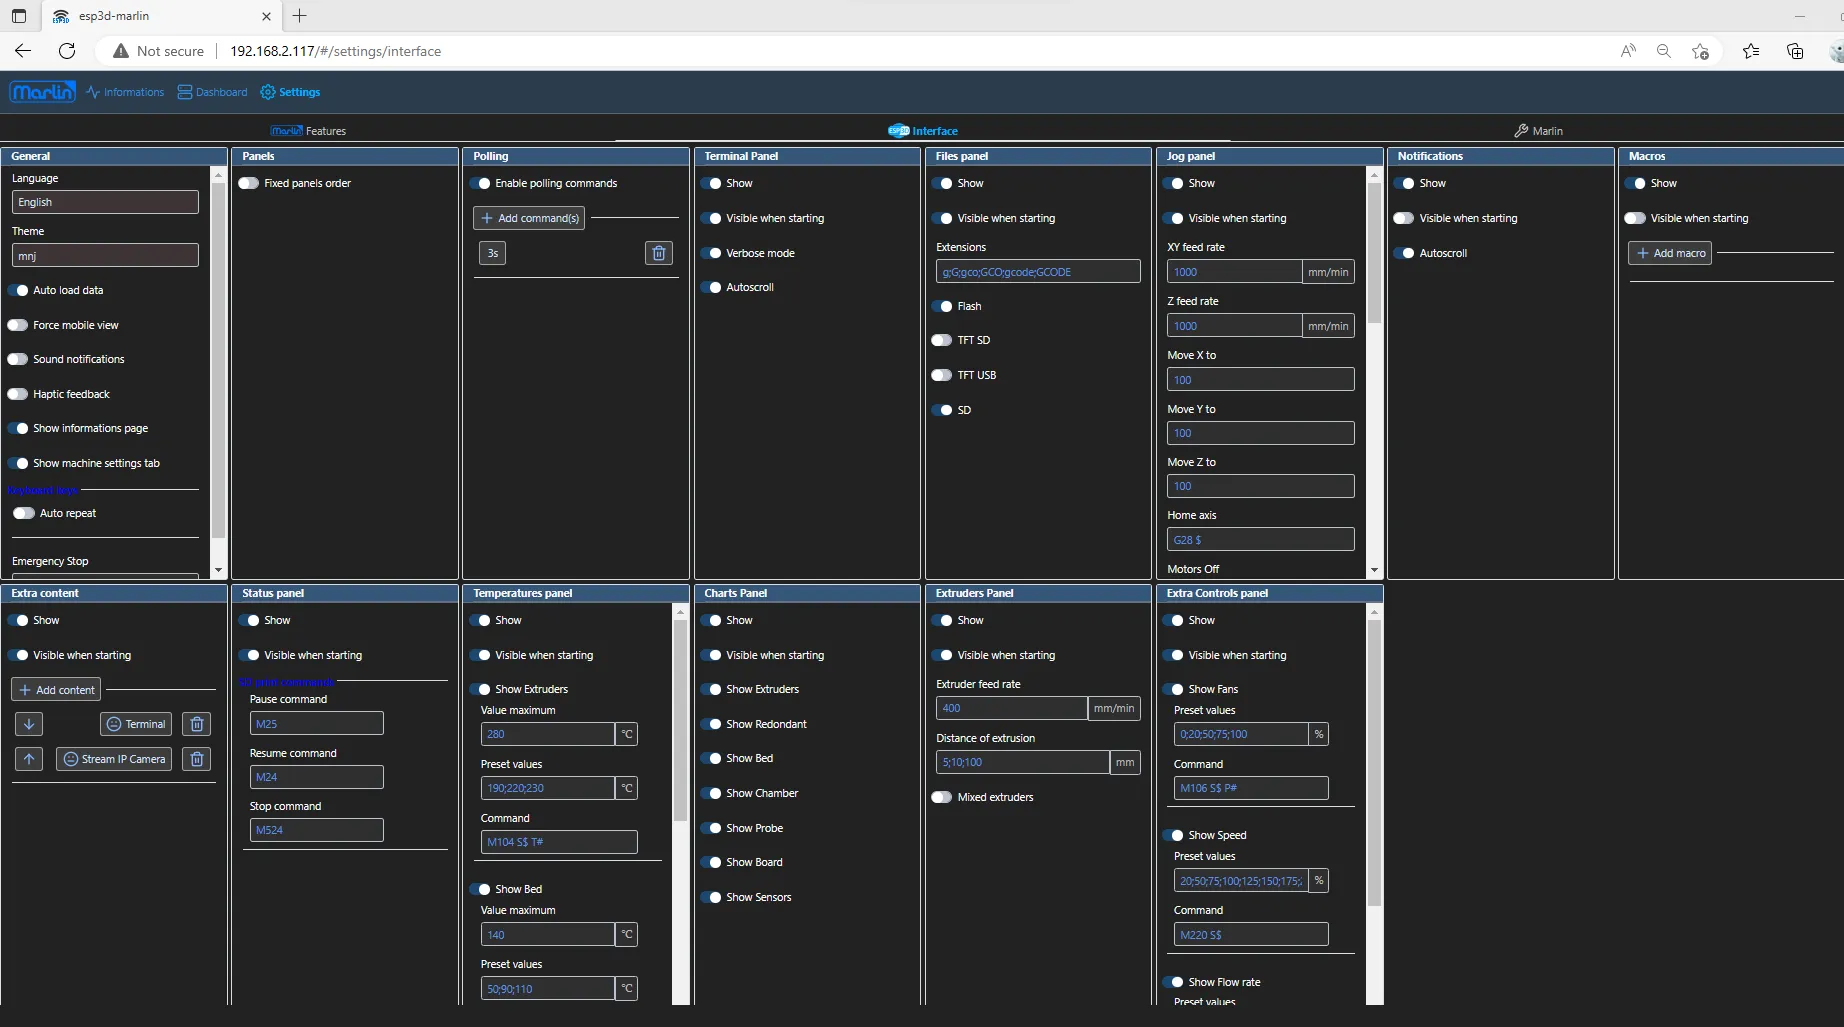Delete the 3s polling command with trash icon
This screenshot has width=1844, height=1027.
click(x=658, y=253)
